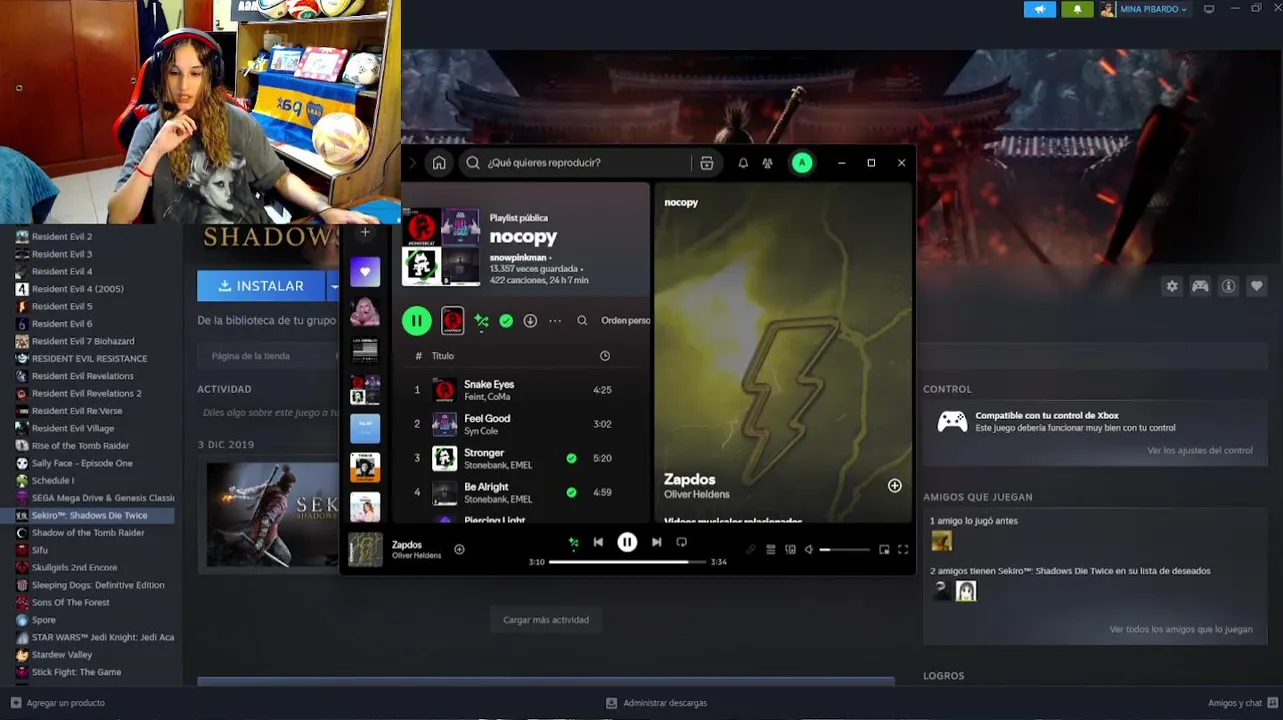The image size is (1283, 720).
Task: Select Resident Evil Village in Steam library
Action: pos(73,428)
